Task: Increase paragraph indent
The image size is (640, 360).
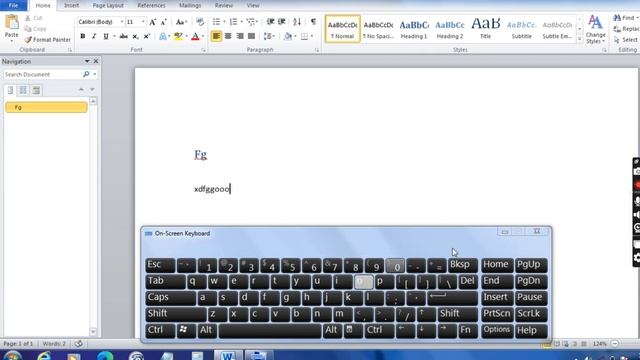Action: (282, 22)
